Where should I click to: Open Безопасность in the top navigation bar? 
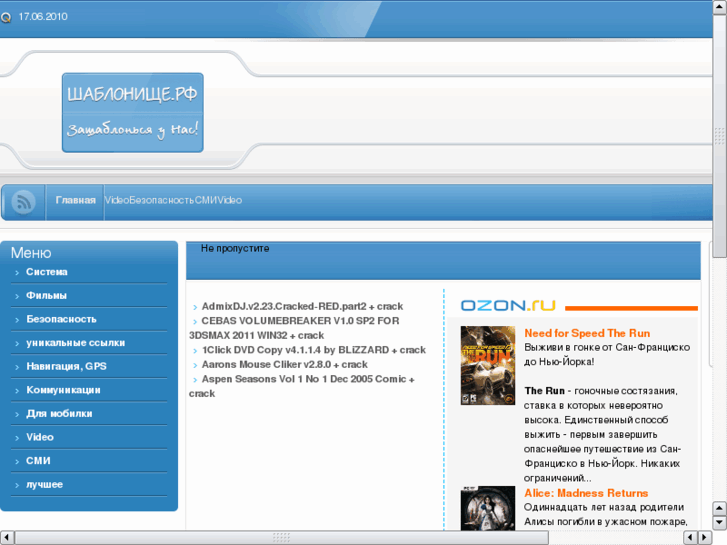point(161,200)
